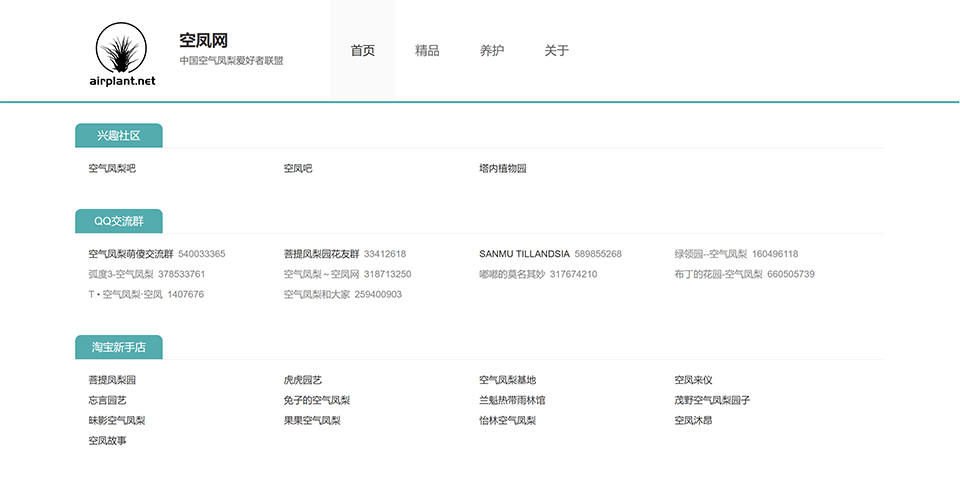Viewport: 960px width, 480px height.
Task: Open the 空气凤梨吧 community link
Action: pos(112,169)
